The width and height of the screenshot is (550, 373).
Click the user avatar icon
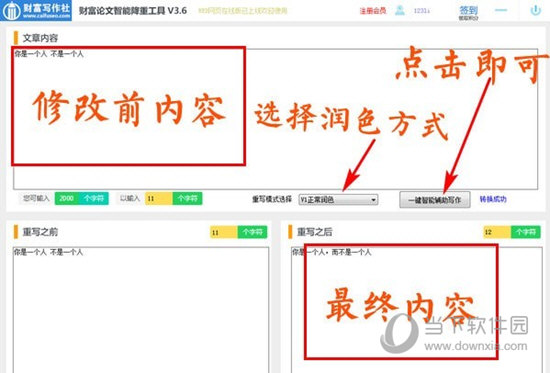click(400, 11)
